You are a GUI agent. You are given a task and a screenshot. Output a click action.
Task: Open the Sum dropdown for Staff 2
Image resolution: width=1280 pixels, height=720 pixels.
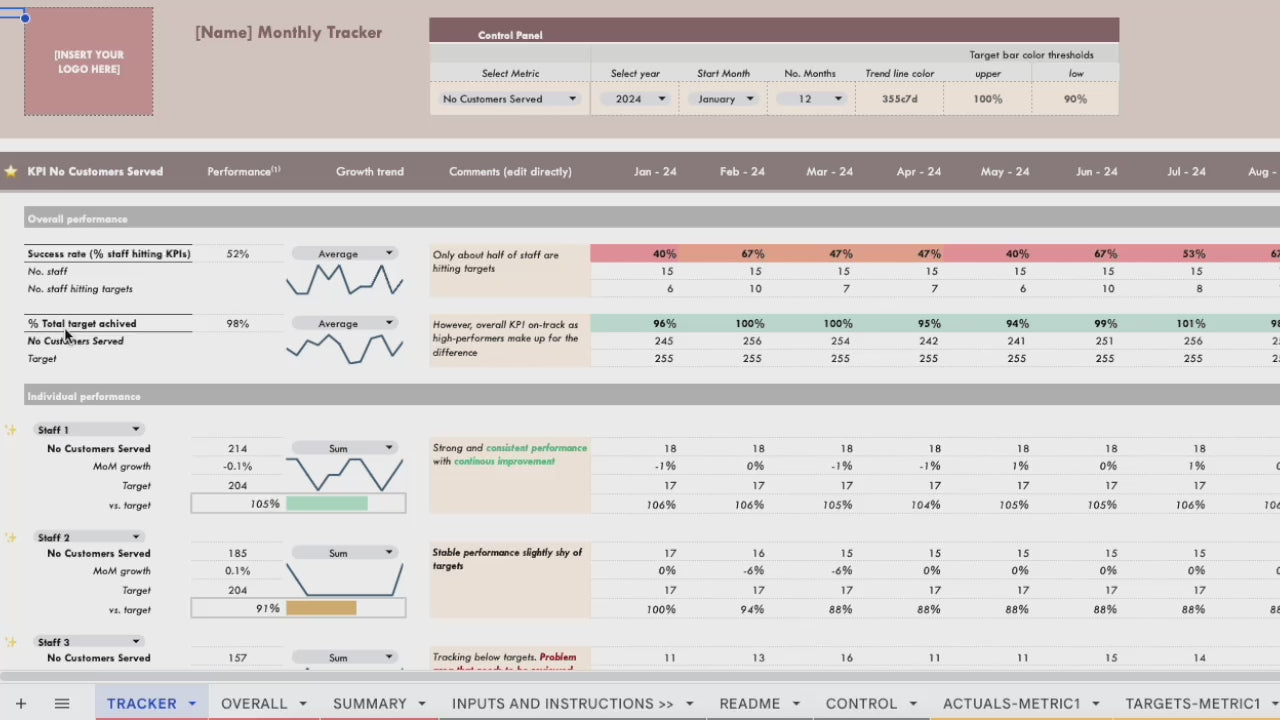click(x=345, y=553)
